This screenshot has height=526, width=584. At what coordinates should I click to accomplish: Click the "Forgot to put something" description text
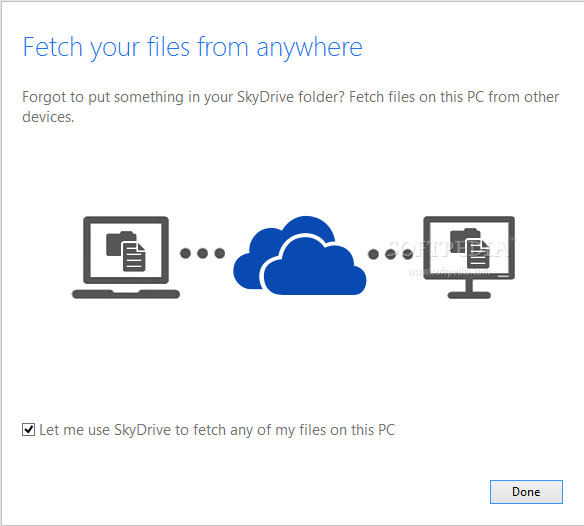[291, 107]
